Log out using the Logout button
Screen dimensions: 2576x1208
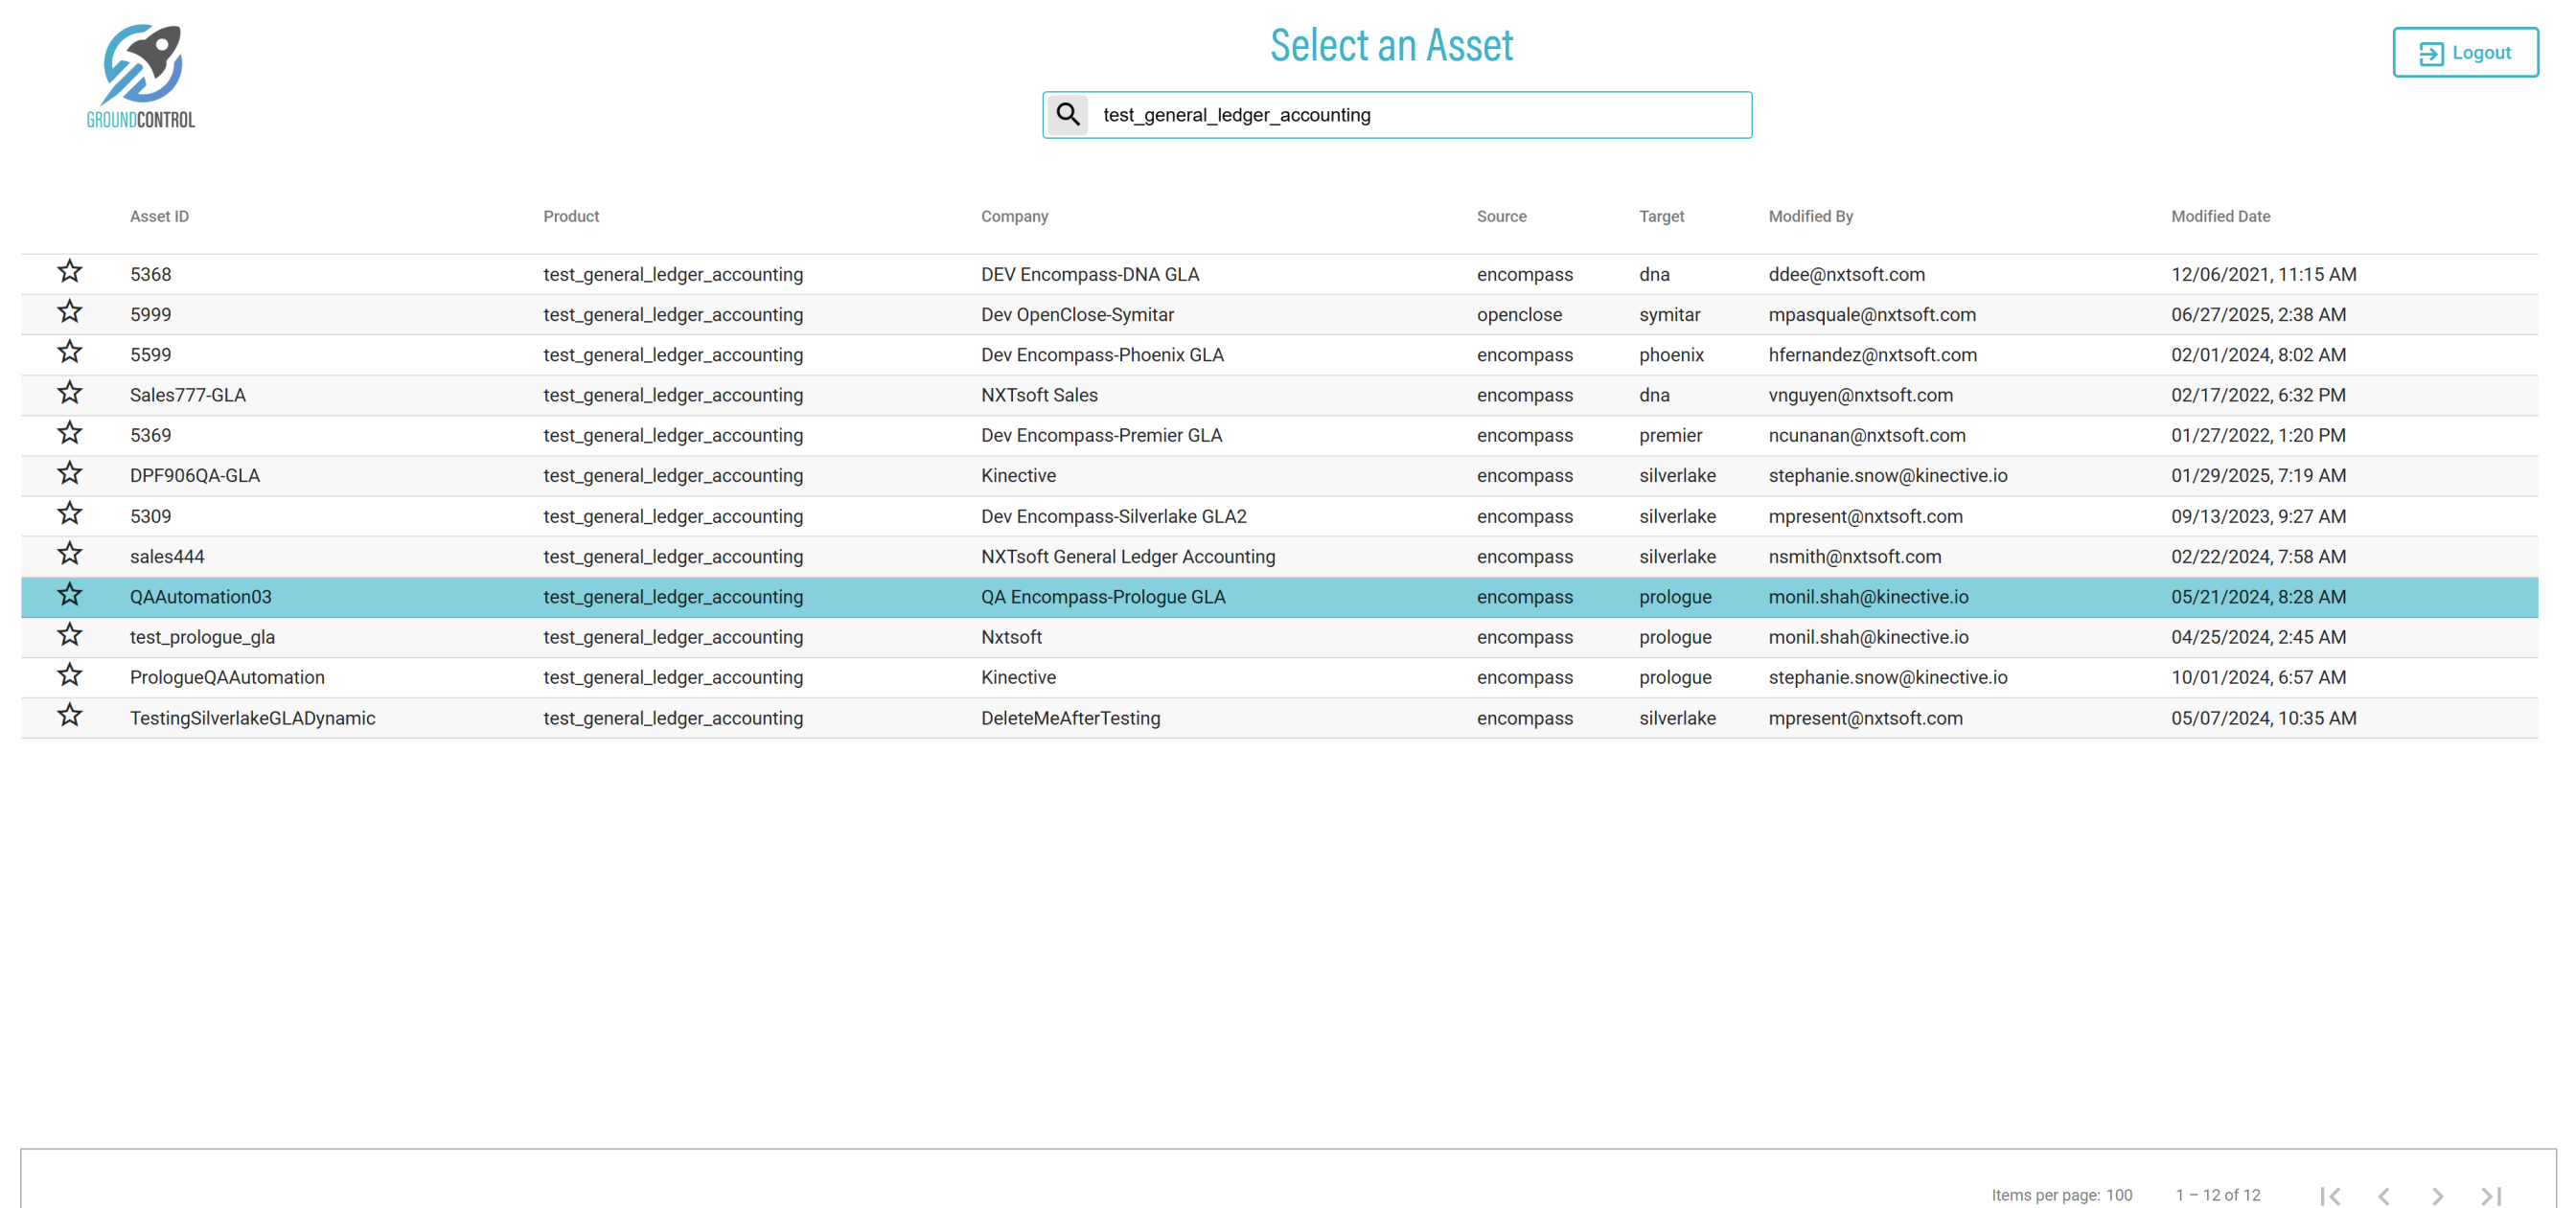pyautogui.click(x=2464, y=53)
